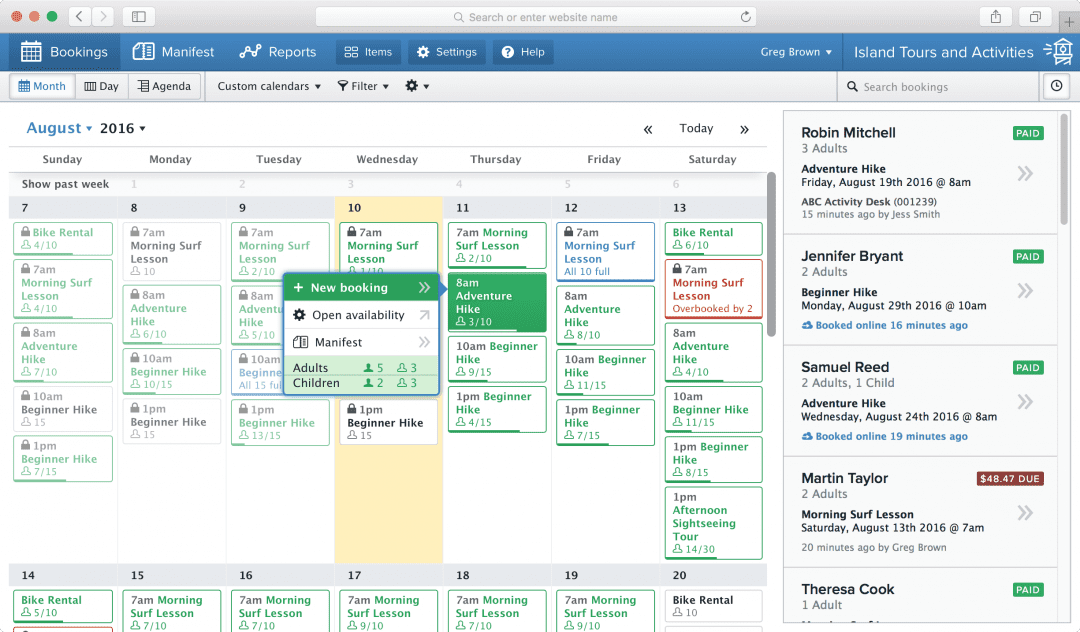
Task: Expand the Custom calendars dropdown
Action: click(269, 86)
